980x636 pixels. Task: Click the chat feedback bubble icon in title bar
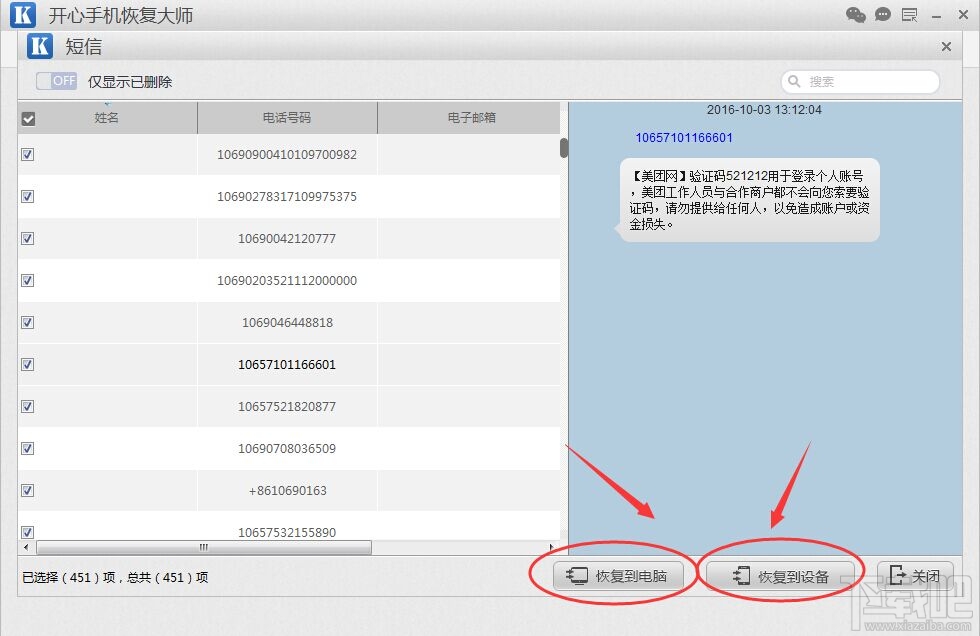coord(882,14)
